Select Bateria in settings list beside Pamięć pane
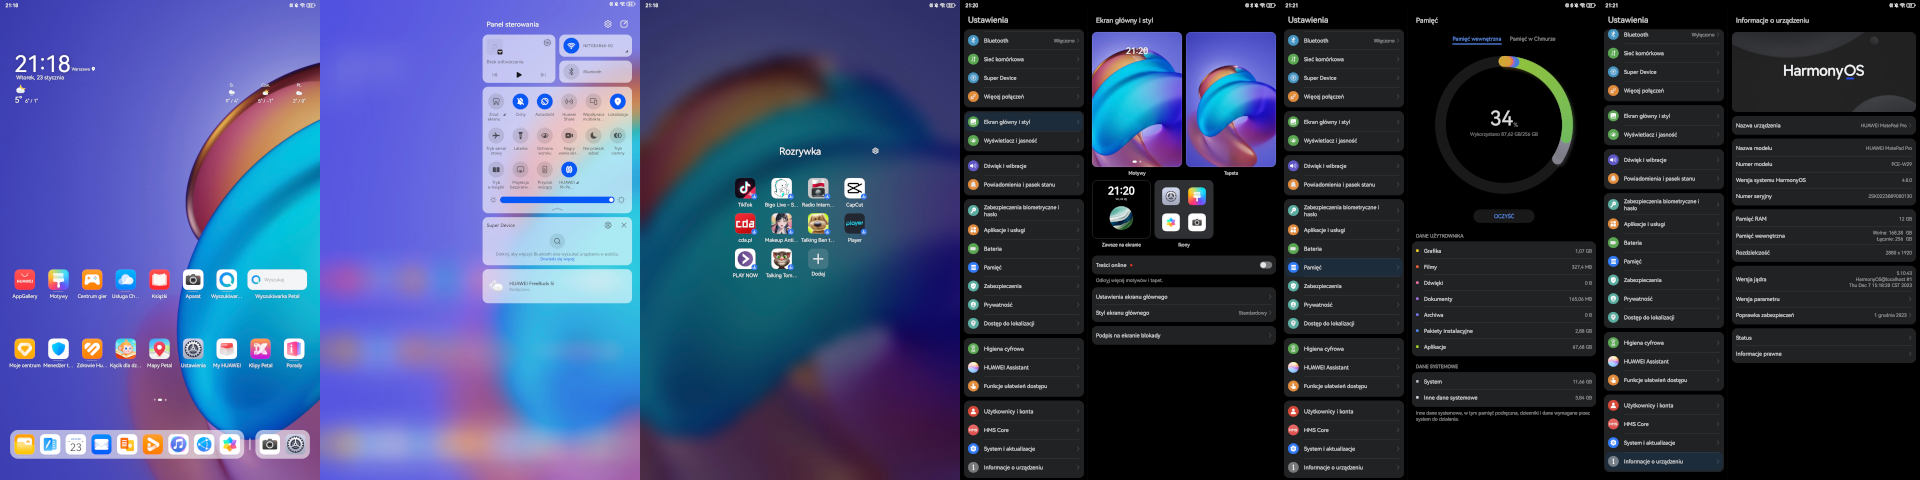 [x=1344, y=249]
